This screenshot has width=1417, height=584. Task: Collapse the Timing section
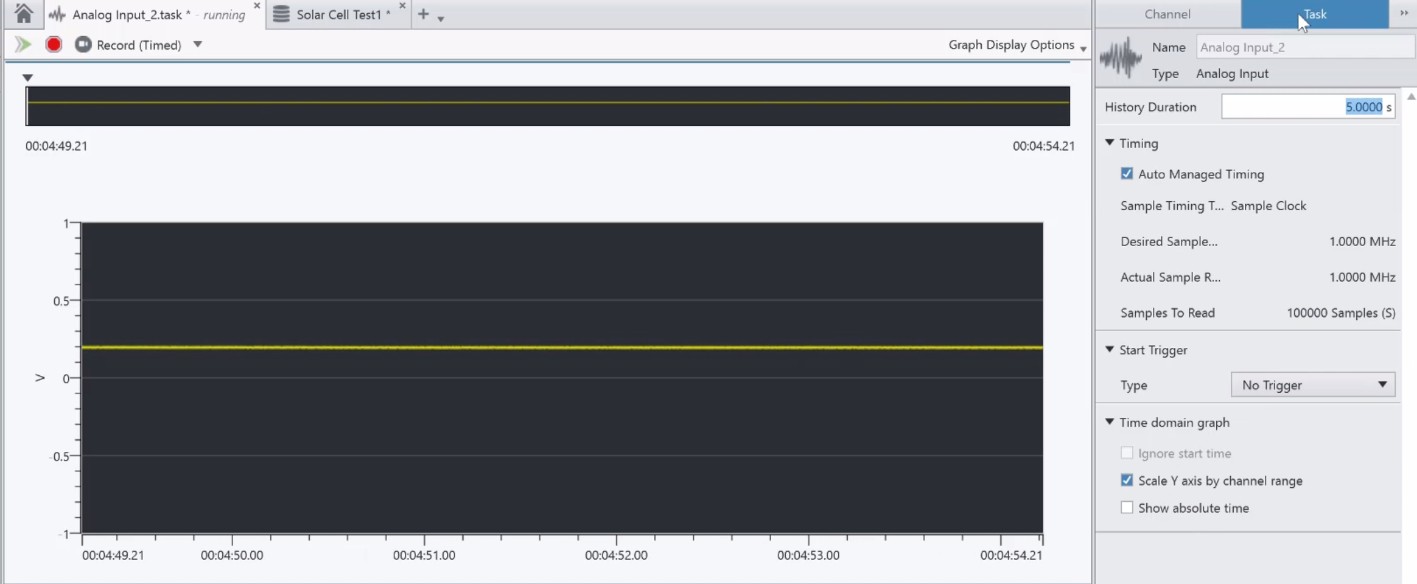[1109, 143]
